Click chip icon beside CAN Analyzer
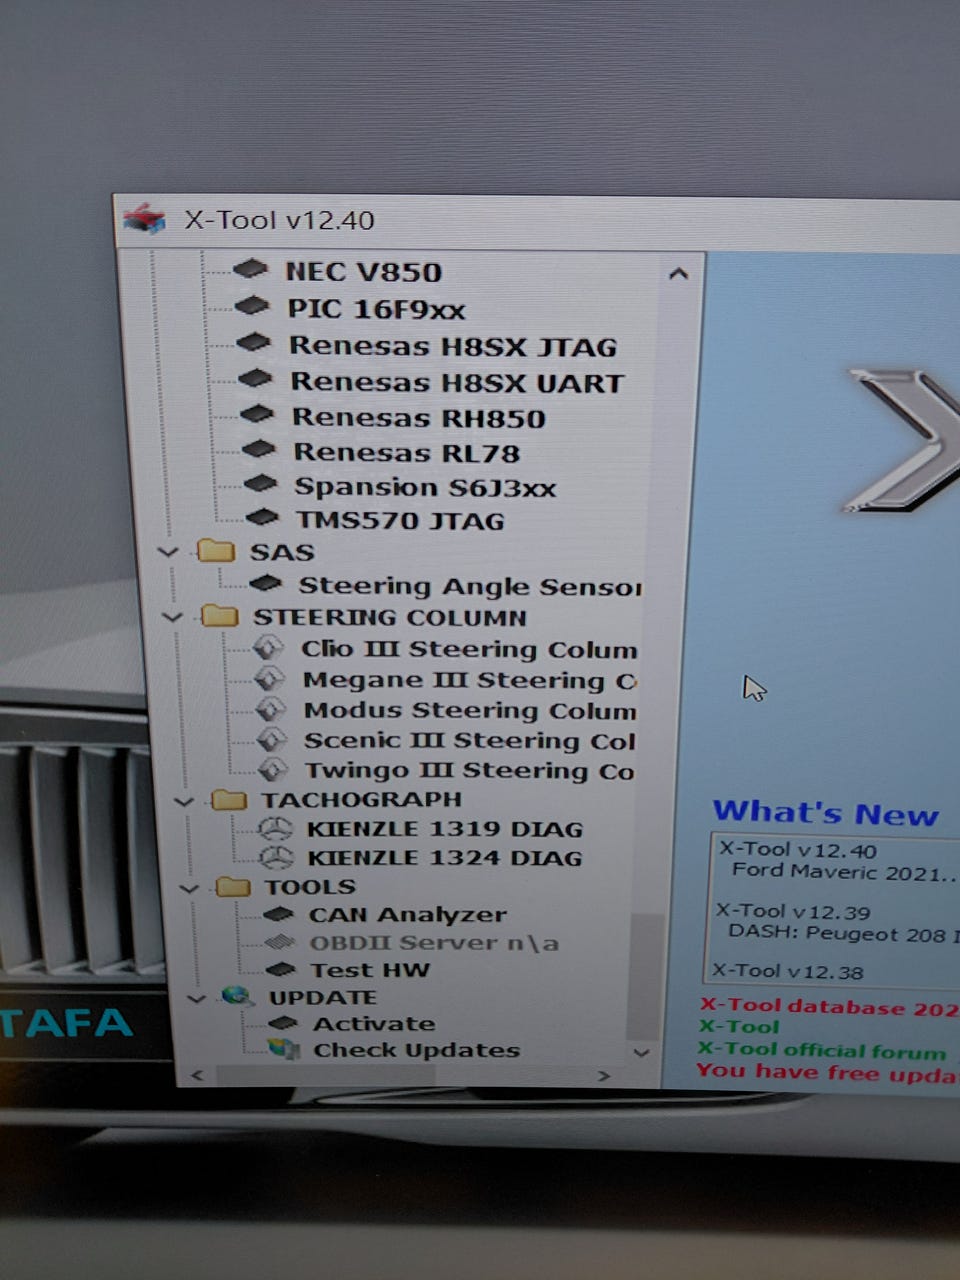 click(x=279, y=913)
